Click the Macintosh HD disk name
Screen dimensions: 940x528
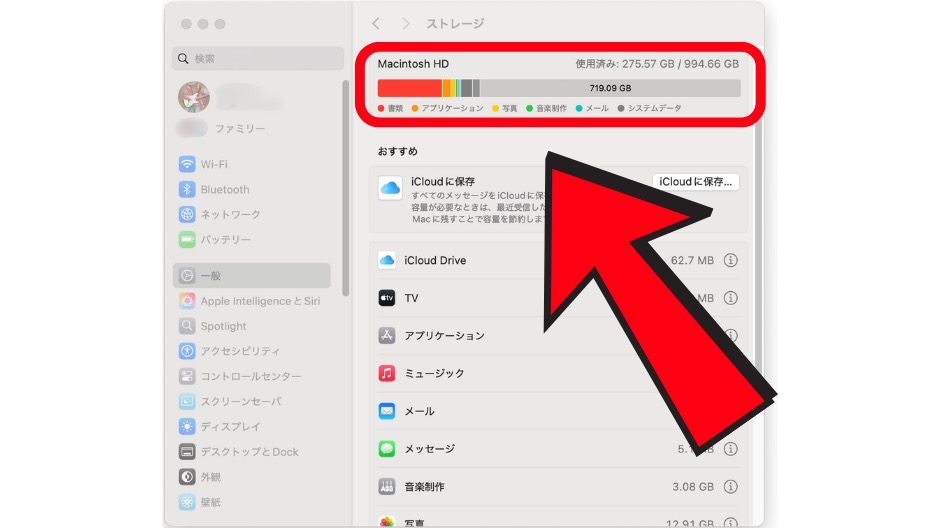tap(413, 64)
